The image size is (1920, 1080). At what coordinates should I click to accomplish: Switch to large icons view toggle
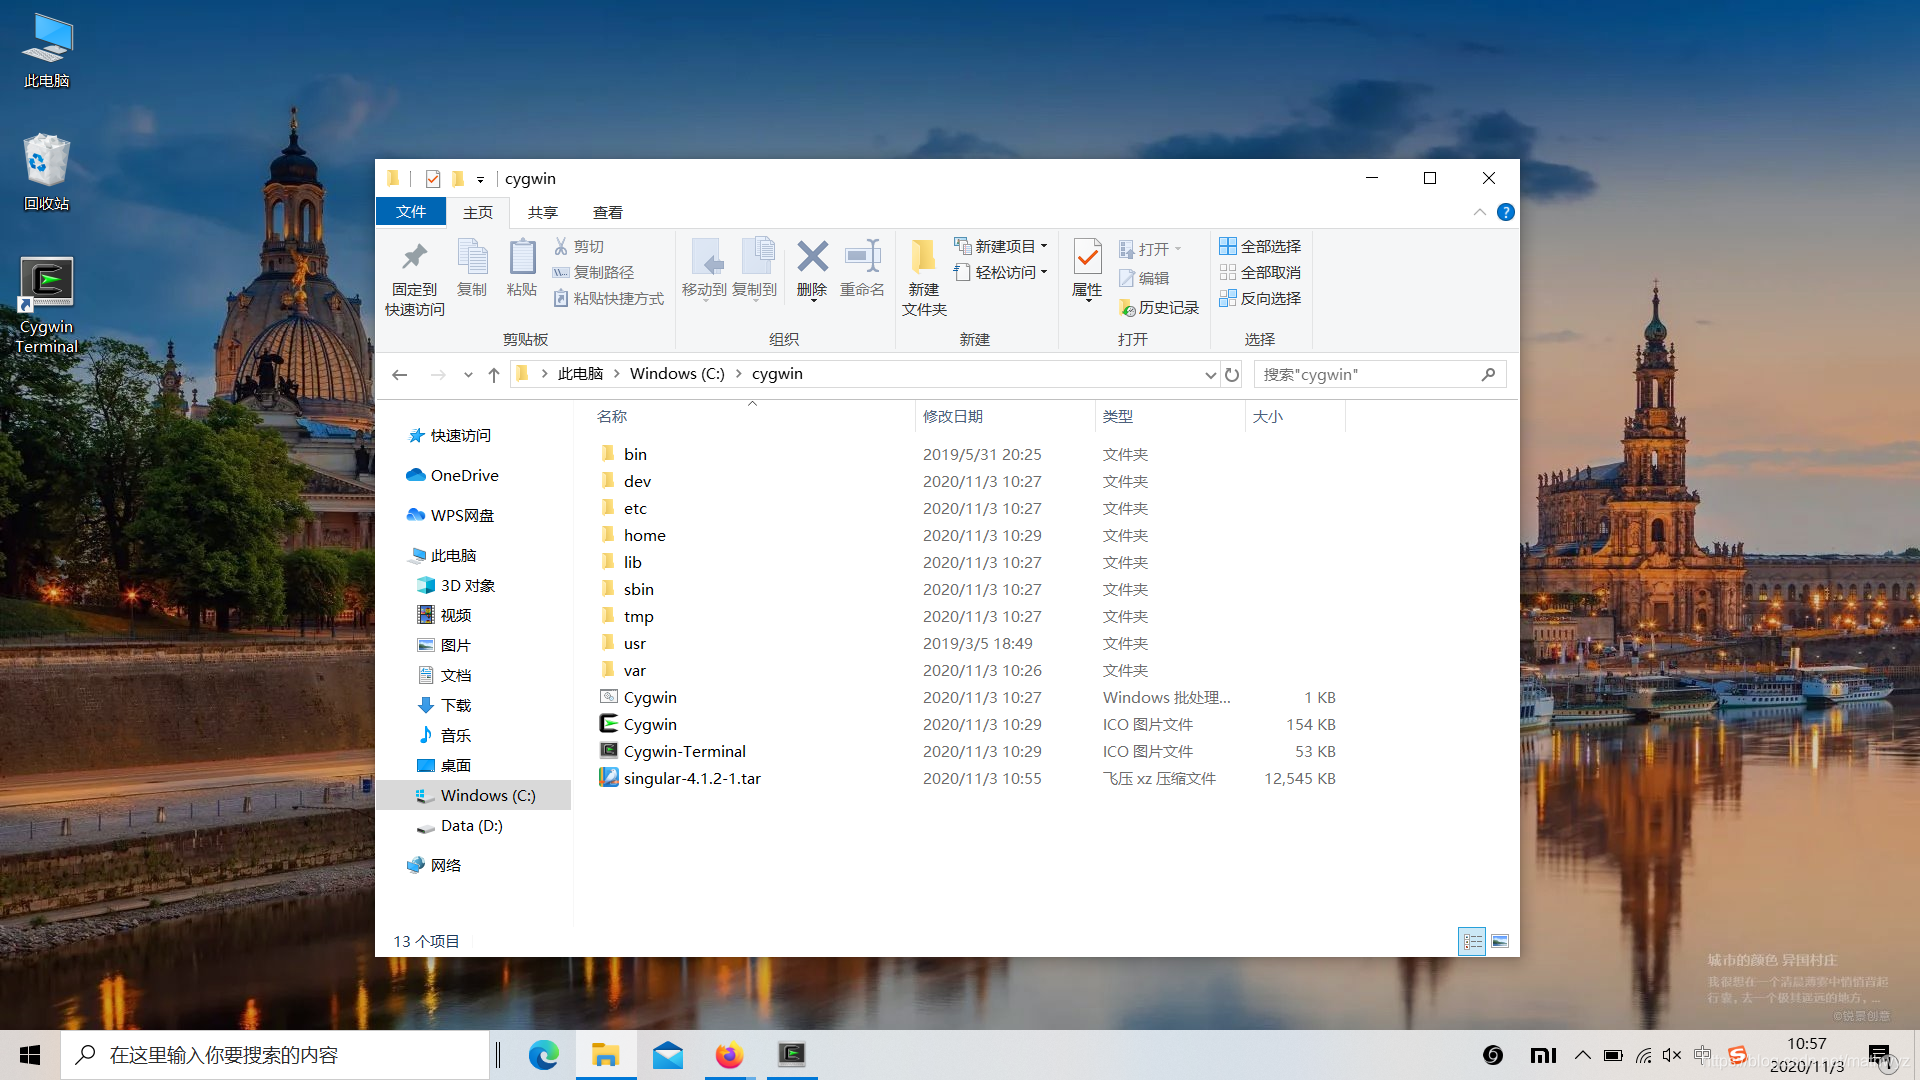click(1500, 941)
